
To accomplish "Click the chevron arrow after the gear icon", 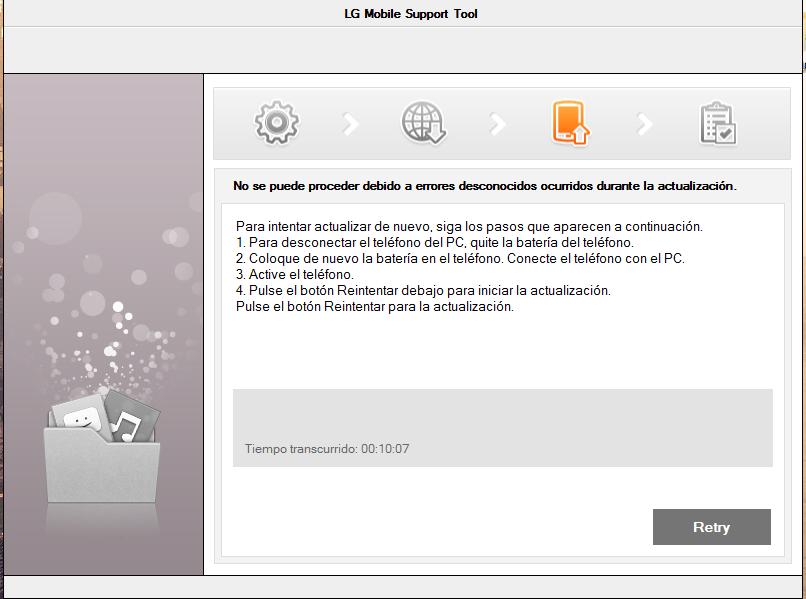I will (x=351, y=124).
